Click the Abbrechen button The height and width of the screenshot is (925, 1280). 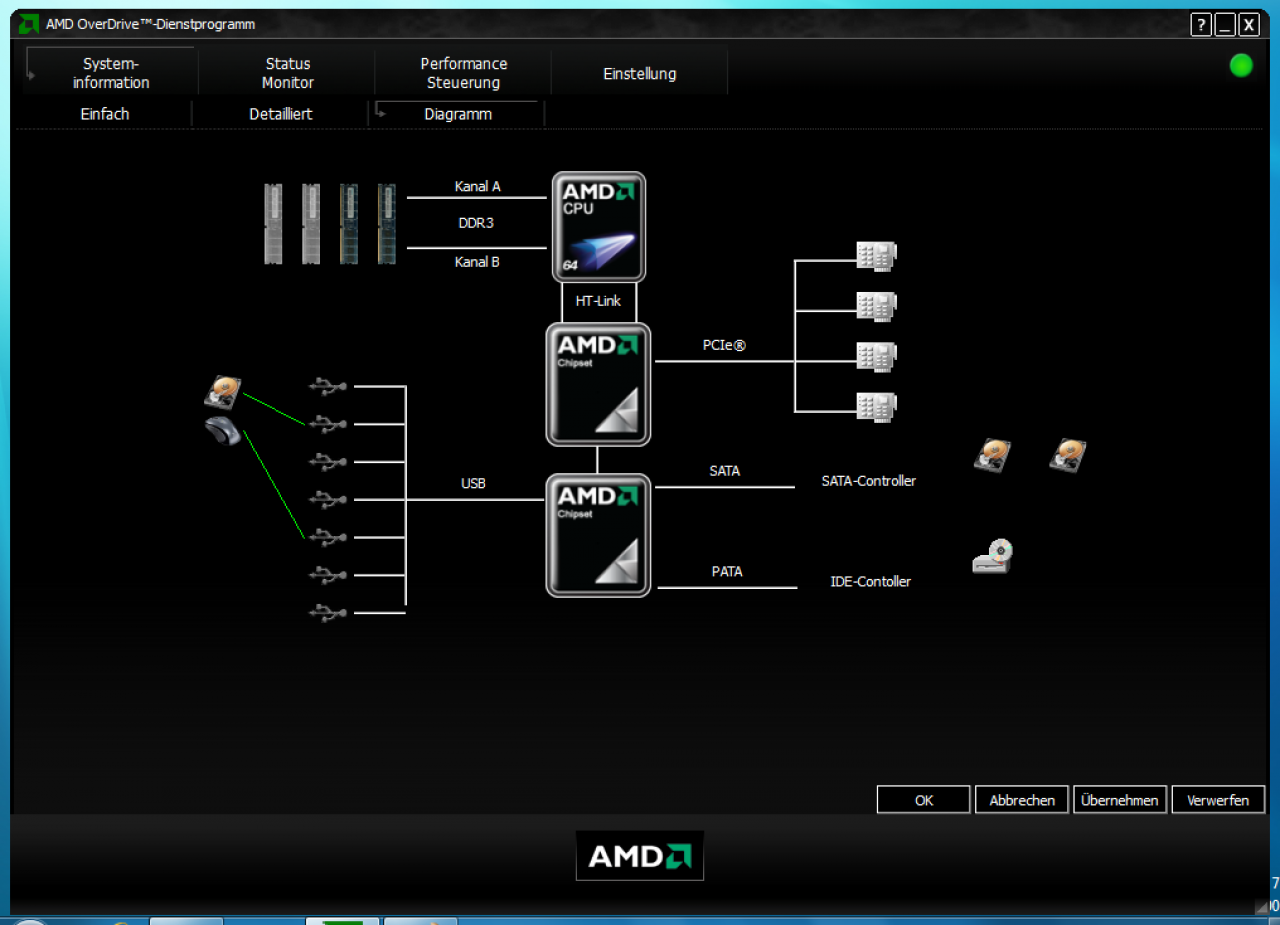(x=1022, y=800)
